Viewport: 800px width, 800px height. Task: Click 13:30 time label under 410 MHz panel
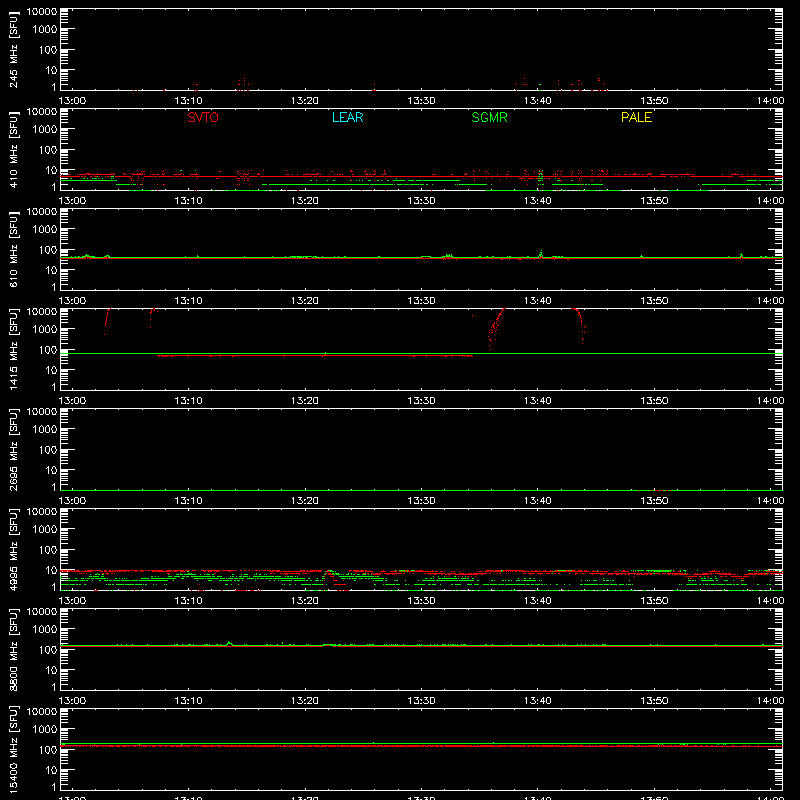pos(421,201)
